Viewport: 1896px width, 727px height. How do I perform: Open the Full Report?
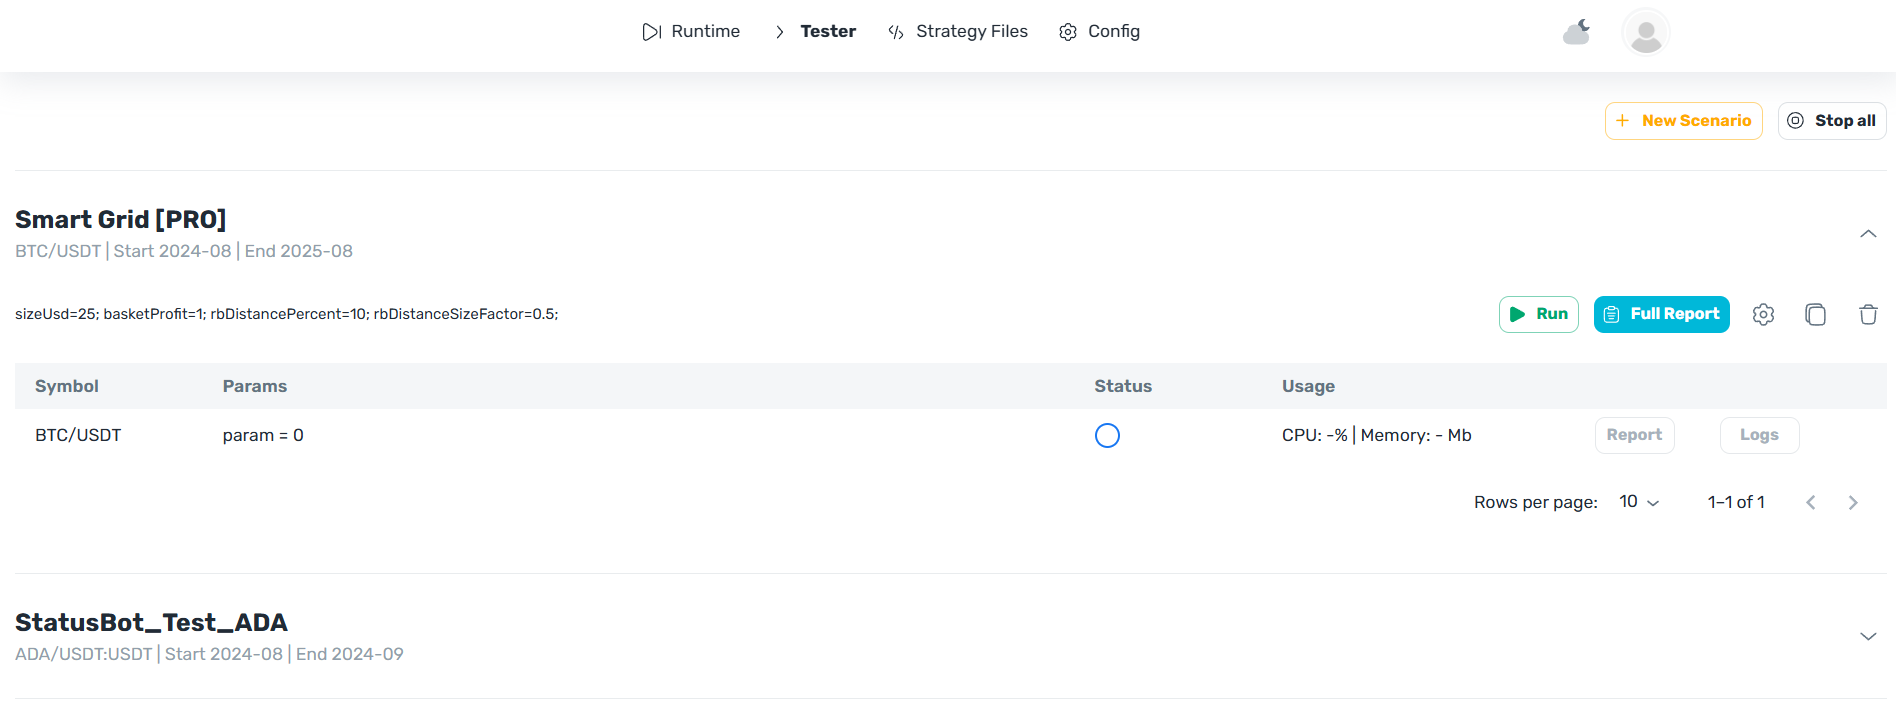[x=1661, y=314]
